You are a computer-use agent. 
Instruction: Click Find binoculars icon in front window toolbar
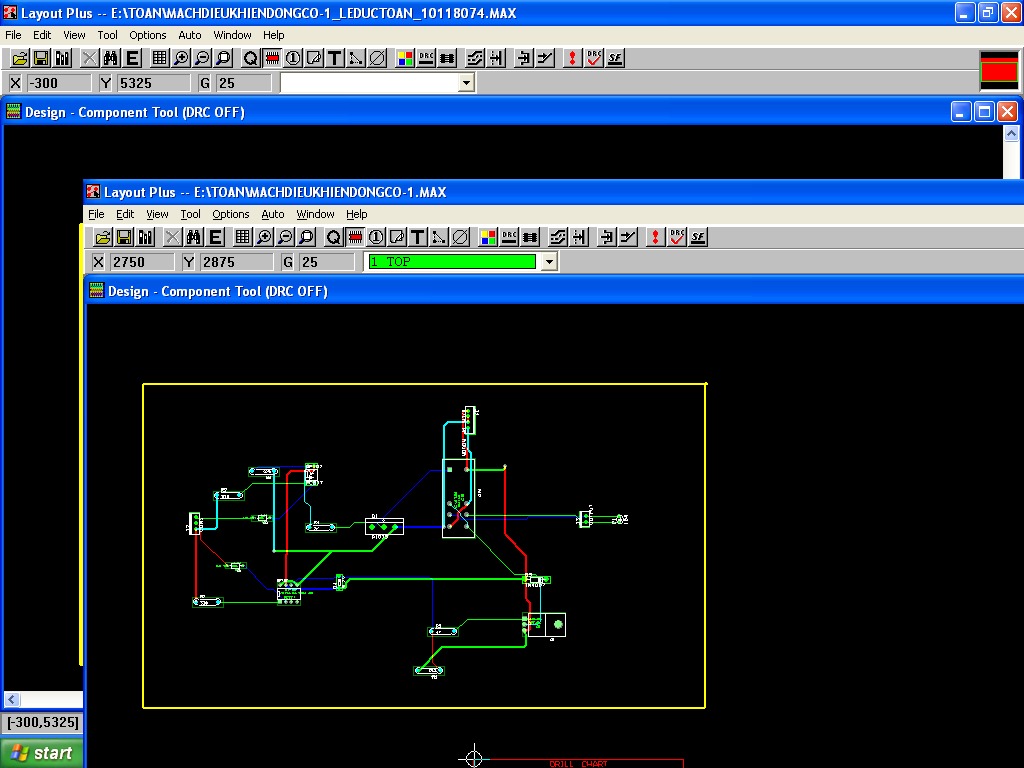pos(194,237)
